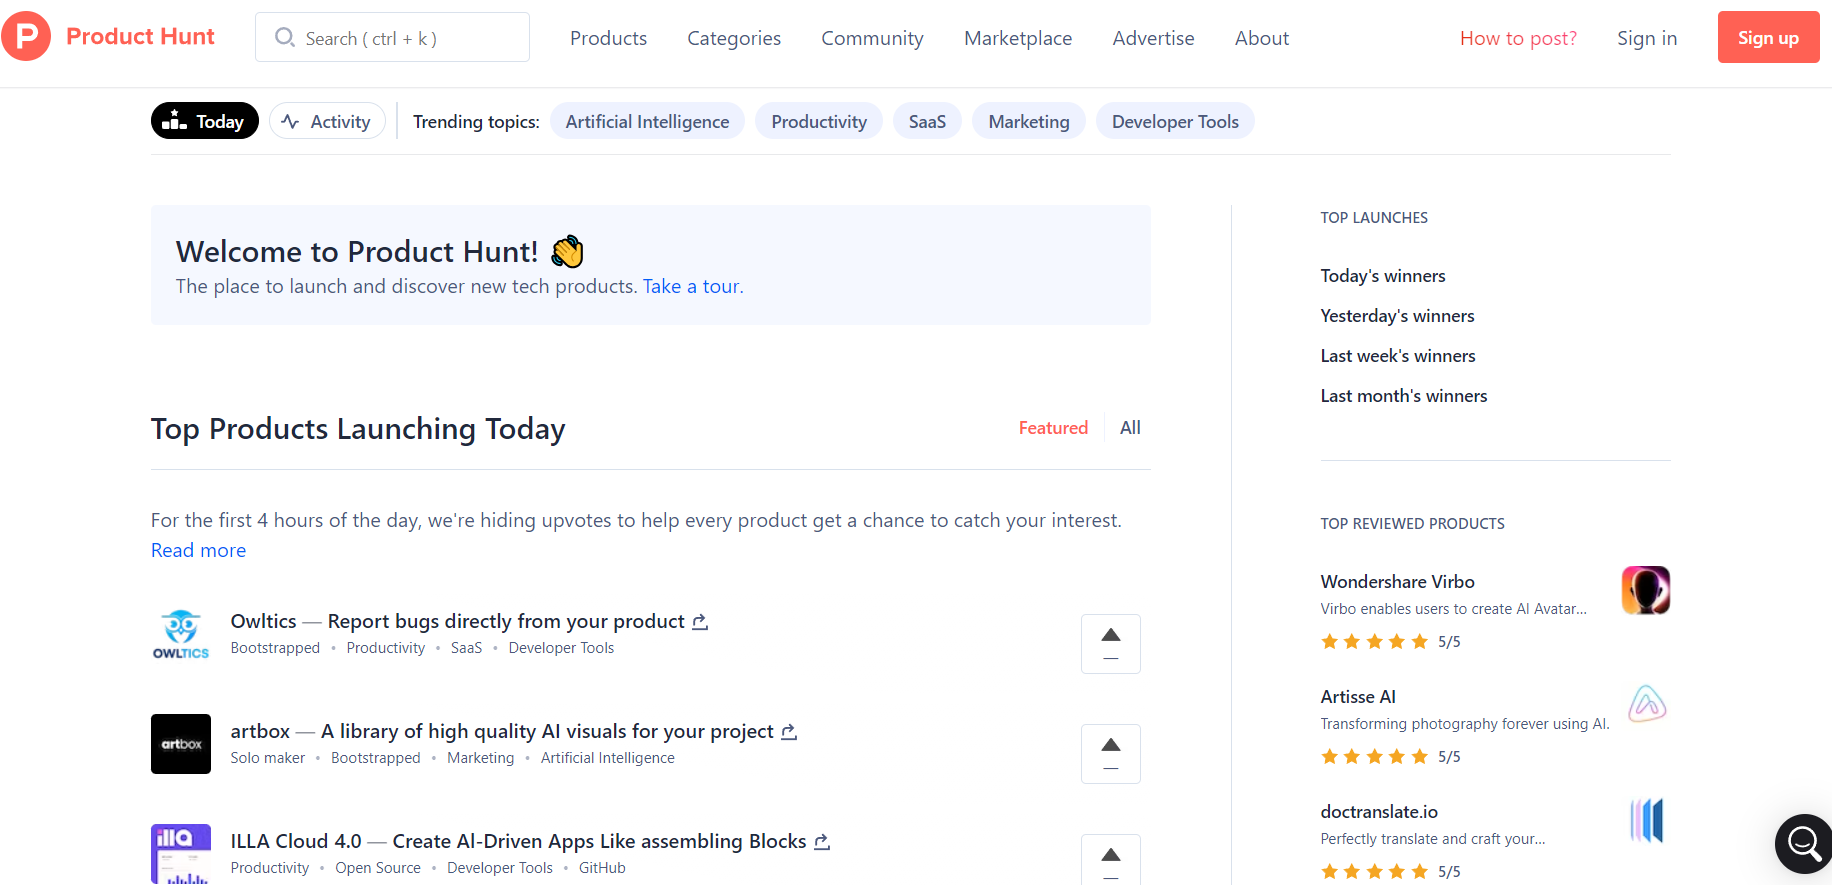
Task: Open Yesterday's winners link
Action: click(x=1397, y=316)
